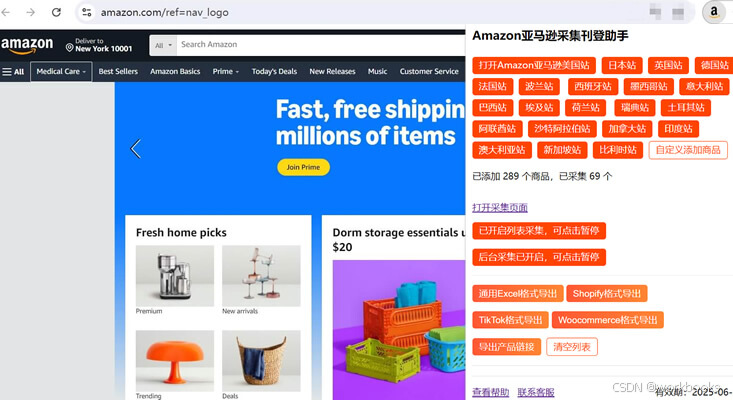The image size is (733, 400).
Task: Expand the search category All dropdown
Action: [x=163, y=45]
